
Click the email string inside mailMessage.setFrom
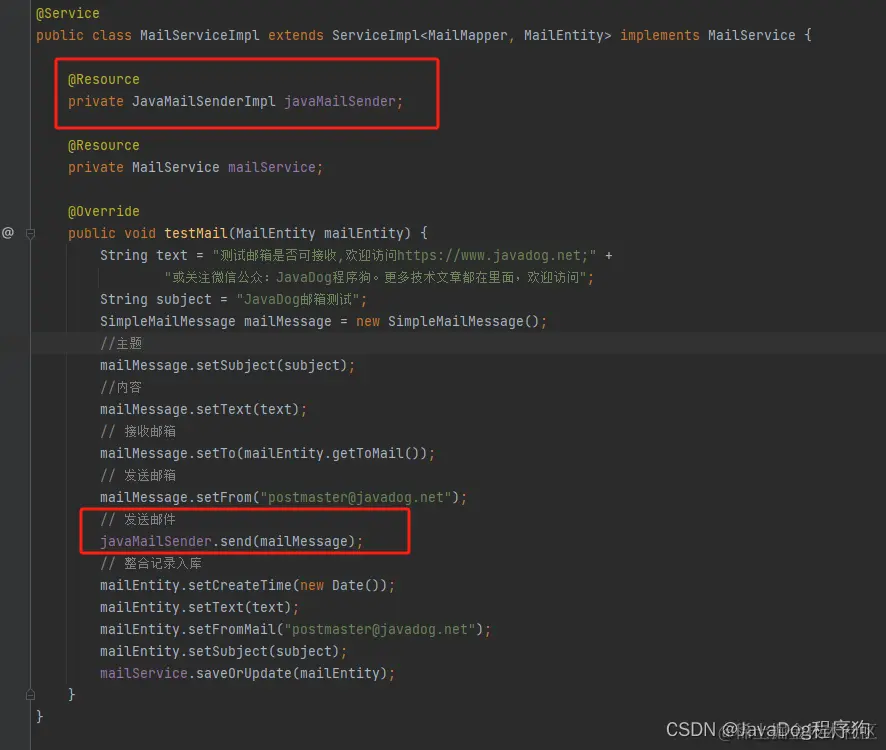pos(355,498)
